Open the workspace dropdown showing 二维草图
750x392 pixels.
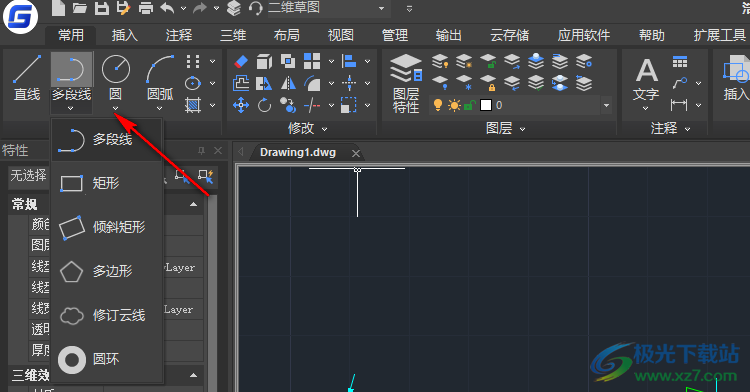381,8
